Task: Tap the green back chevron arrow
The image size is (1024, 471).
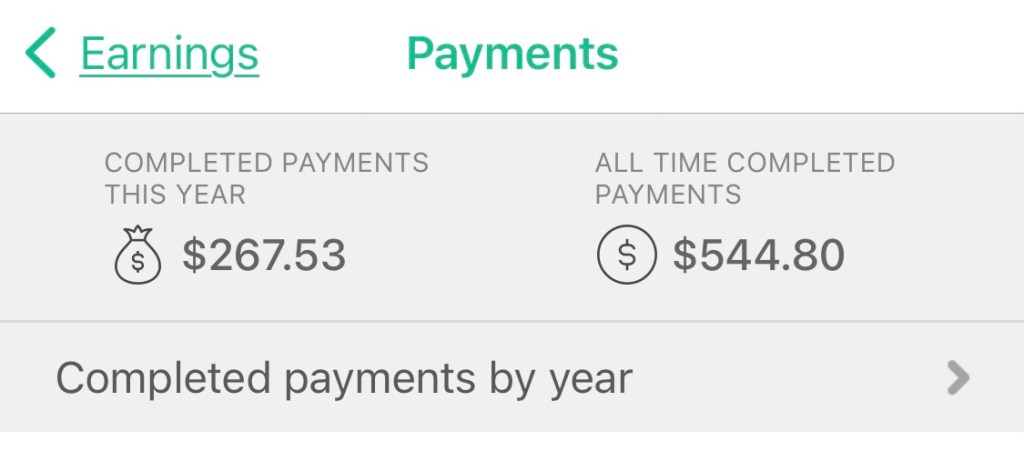Action: pos(41,54)
